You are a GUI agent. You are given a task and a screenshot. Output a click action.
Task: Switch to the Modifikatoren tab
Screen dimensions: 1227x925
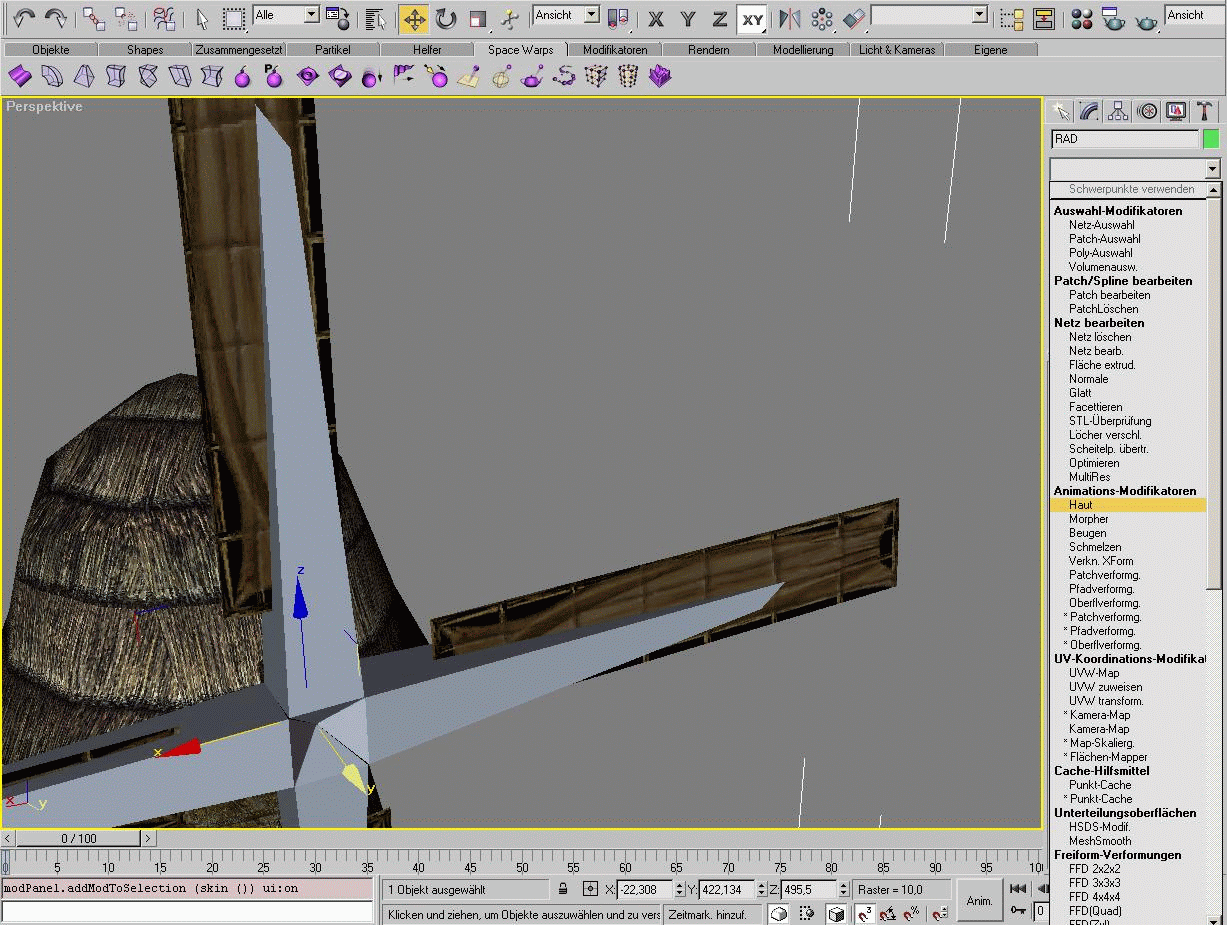point(614,50)
